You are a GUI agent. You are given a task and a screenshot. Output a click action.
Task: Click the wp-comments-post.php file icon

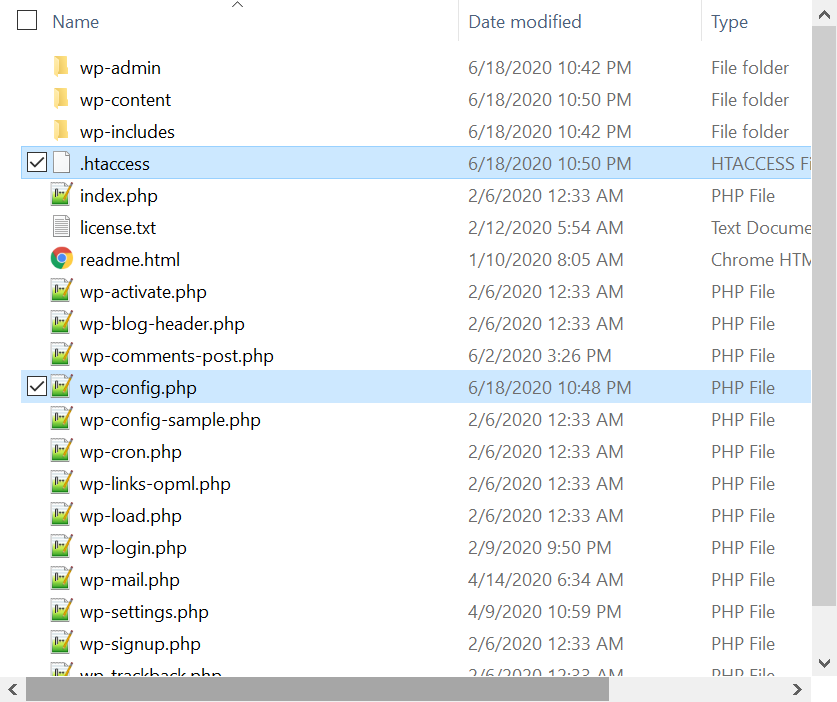[x=61, y=355]
